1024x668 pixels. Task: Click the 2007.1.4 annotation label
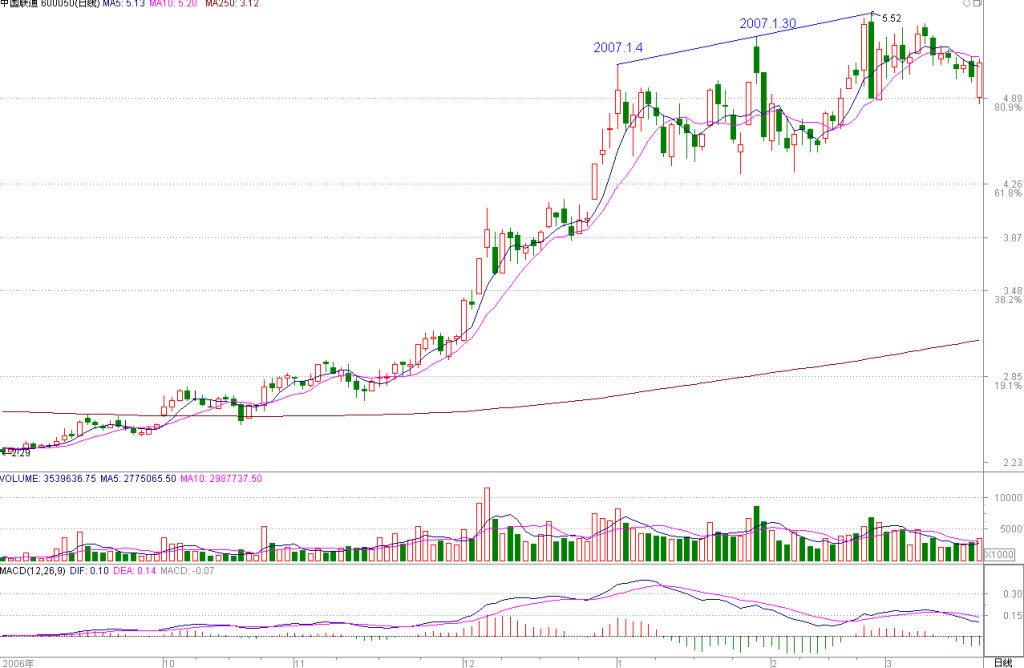(x=618, y=48)
